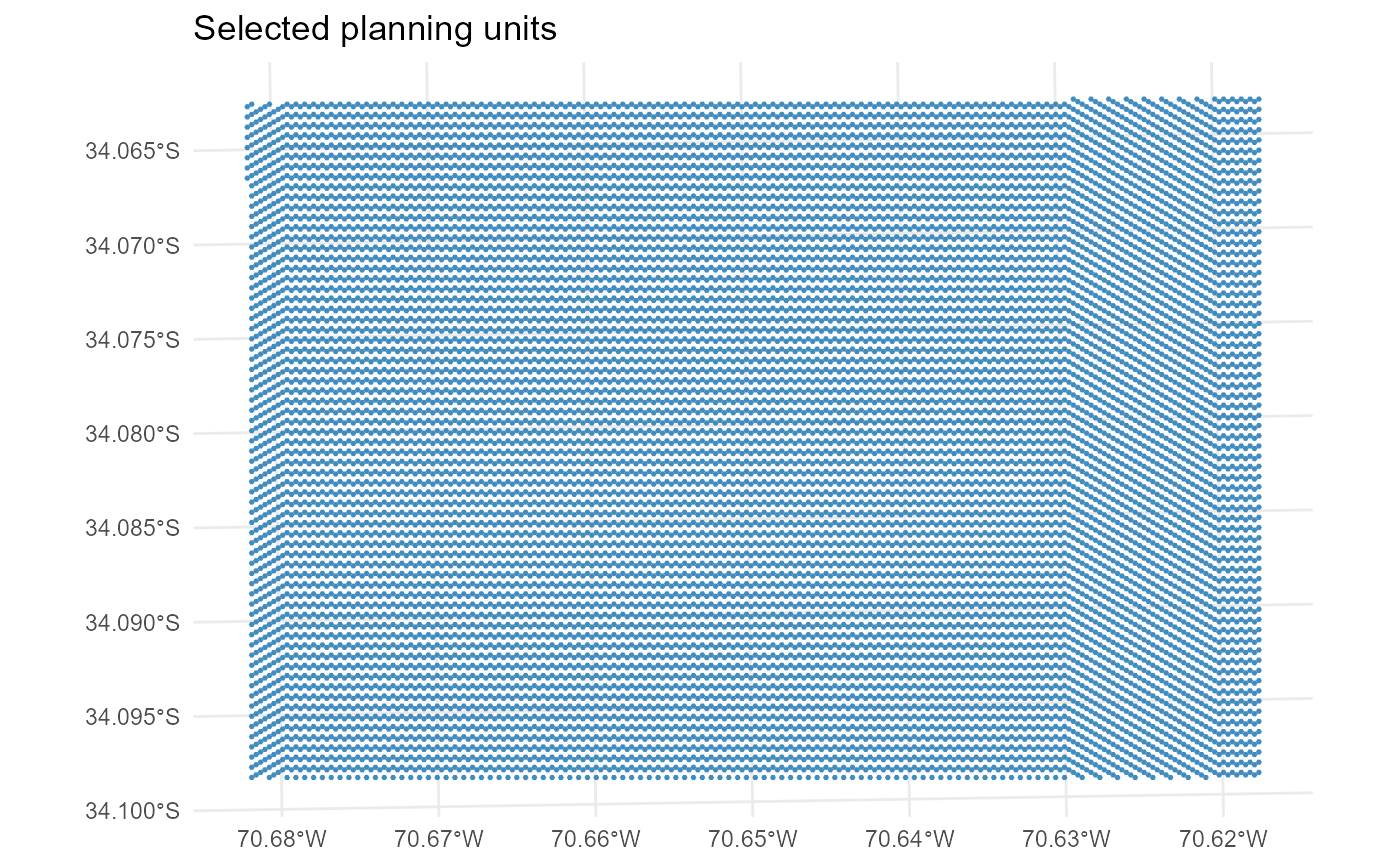This screenshot has height=866, width=1400.
Task: Click the 34.090°S latitude axis label
Action: click(132, 623)
